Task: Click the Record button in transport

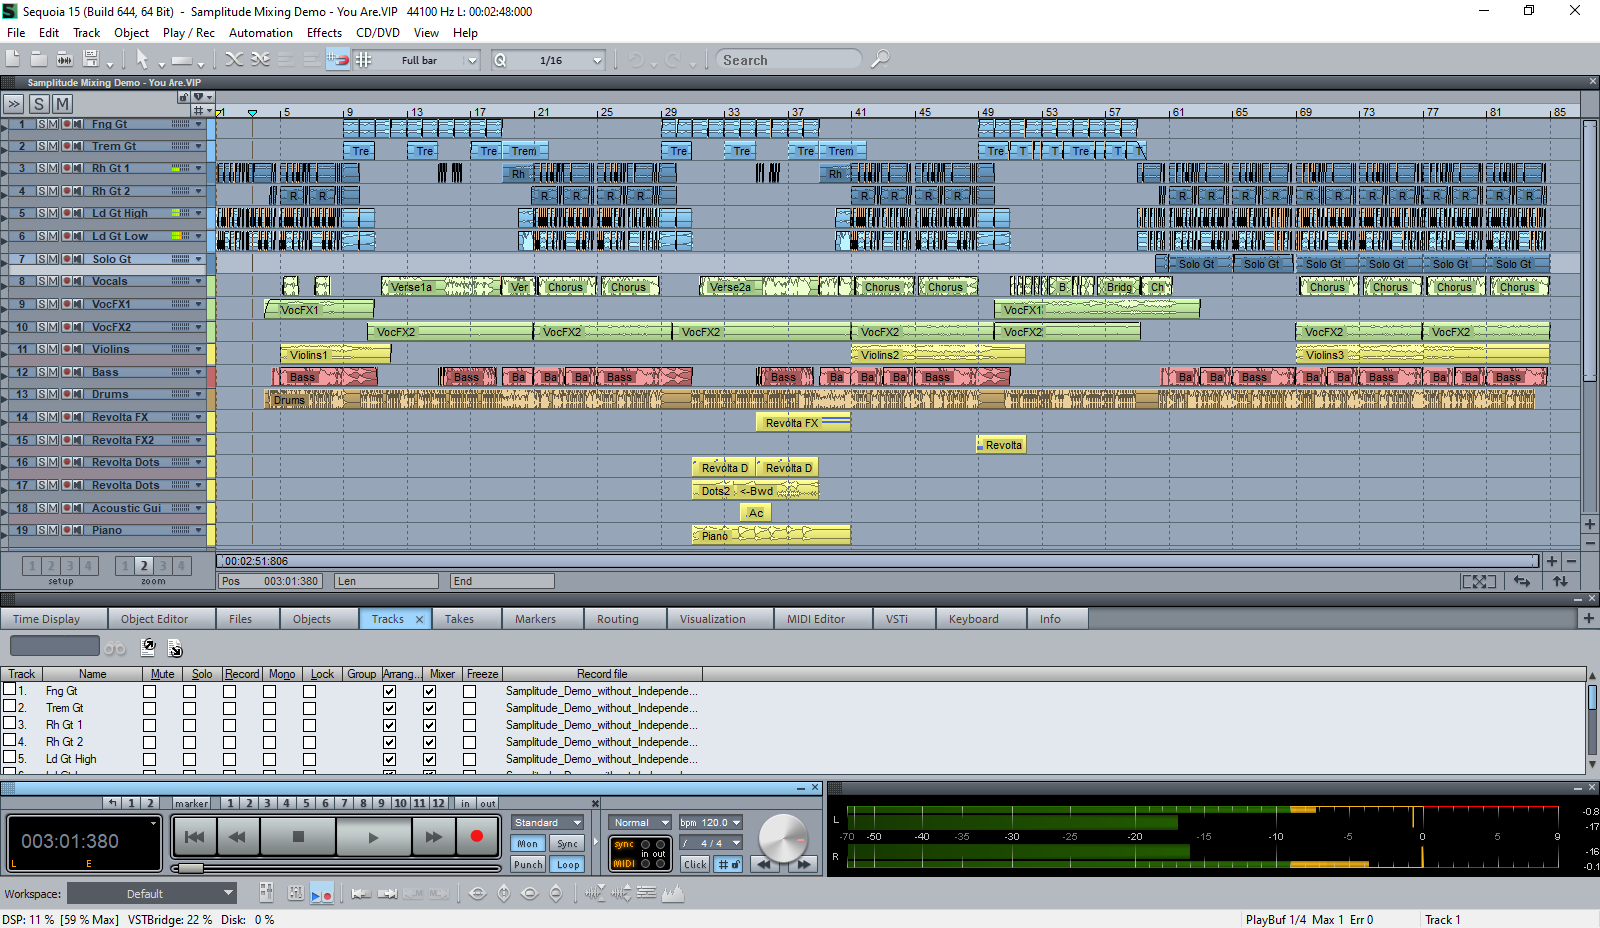Action: pyautogui.click(x=477, y=837)
